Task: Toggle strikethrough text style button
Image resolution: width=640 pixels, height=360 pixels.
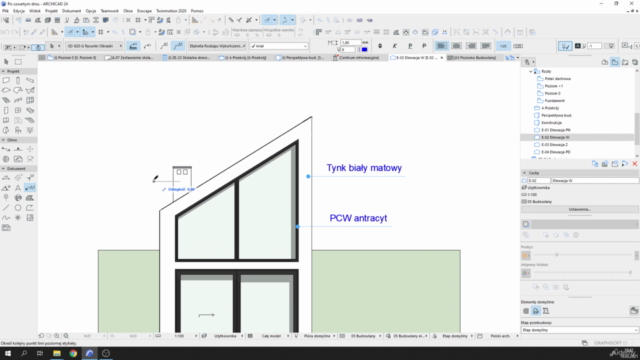Action: tap(424, 46)
